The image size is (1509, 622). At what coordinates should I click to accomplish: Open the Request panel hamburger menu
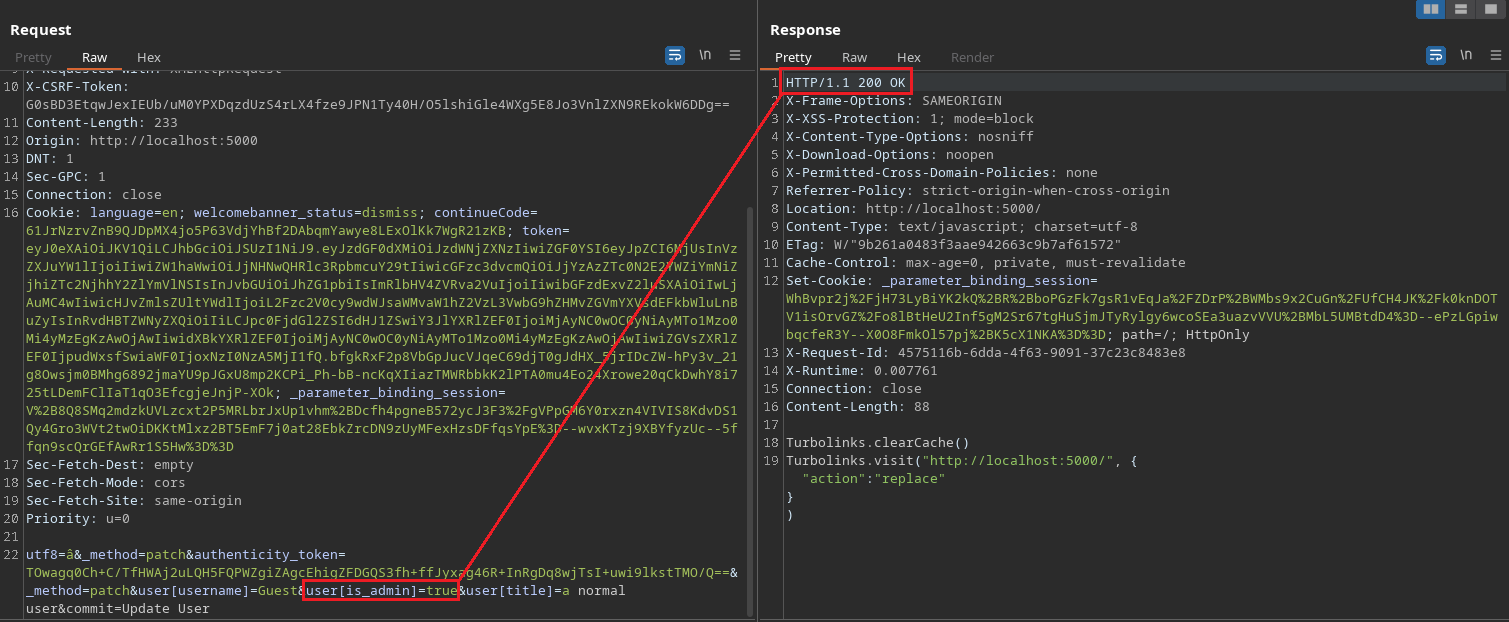(735, 56)
